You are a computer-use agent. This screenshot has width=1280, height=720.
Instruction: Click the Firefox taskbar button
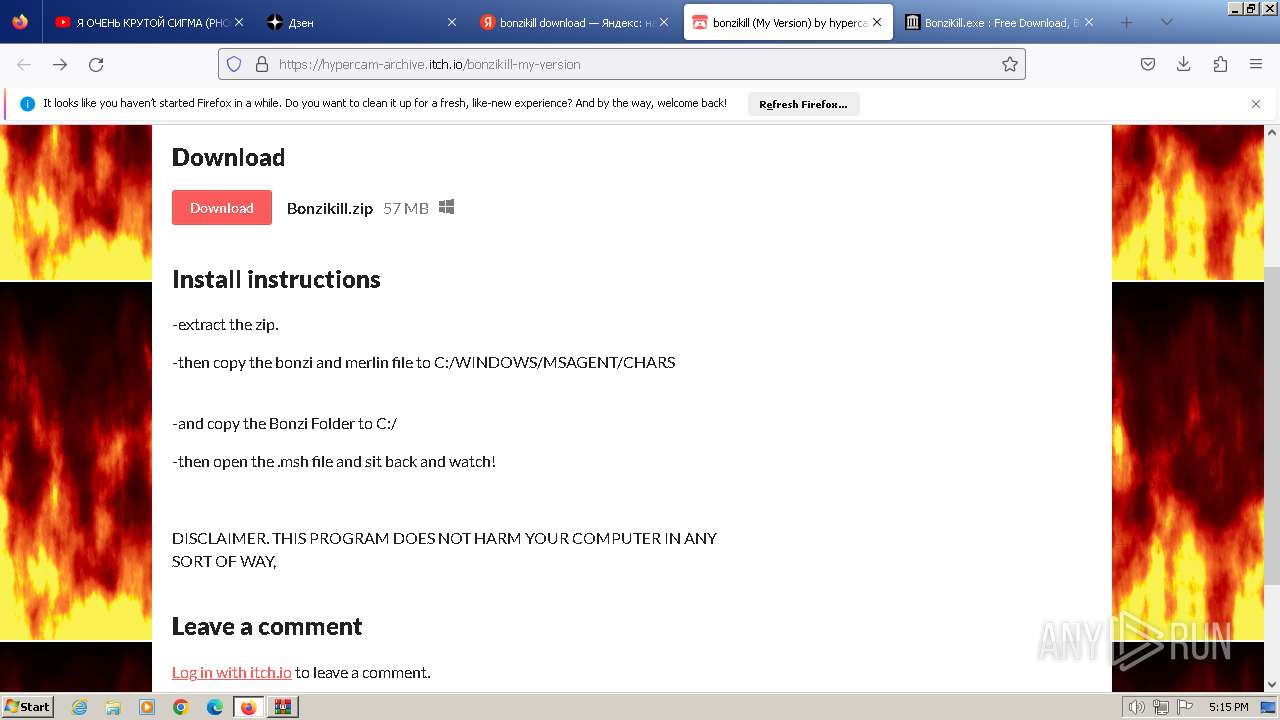(x=249, y=707)
